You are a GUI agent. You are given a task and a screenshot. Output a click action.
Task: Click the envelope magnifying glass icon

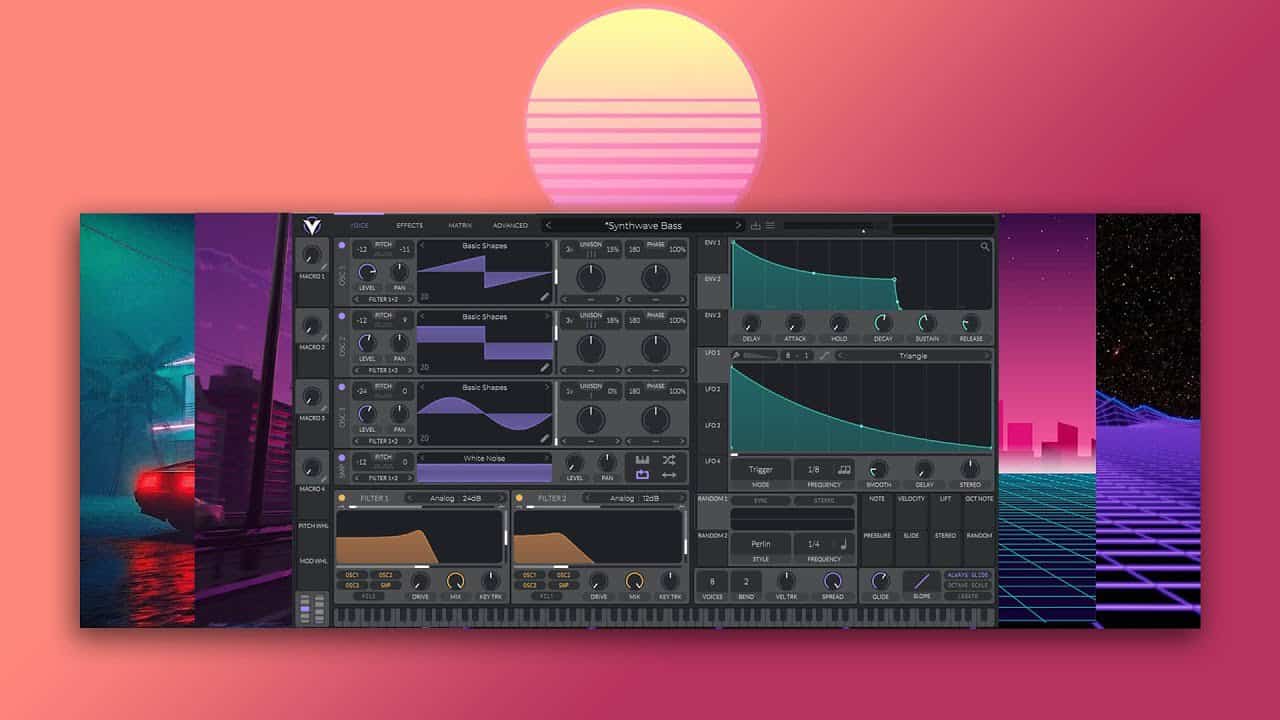(x=985, y=246)
